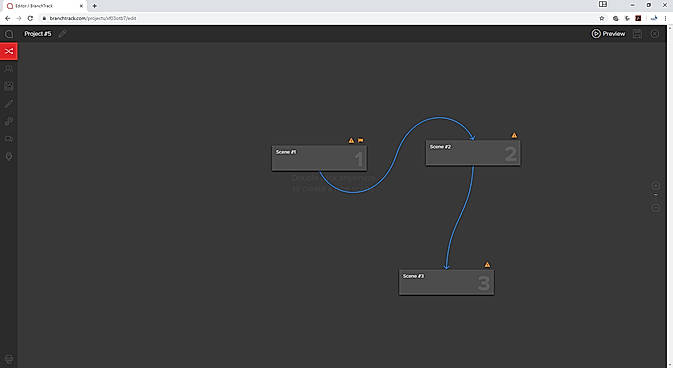Select the Scene #2 node
The image size is (673, 368).
pos(473,153)
